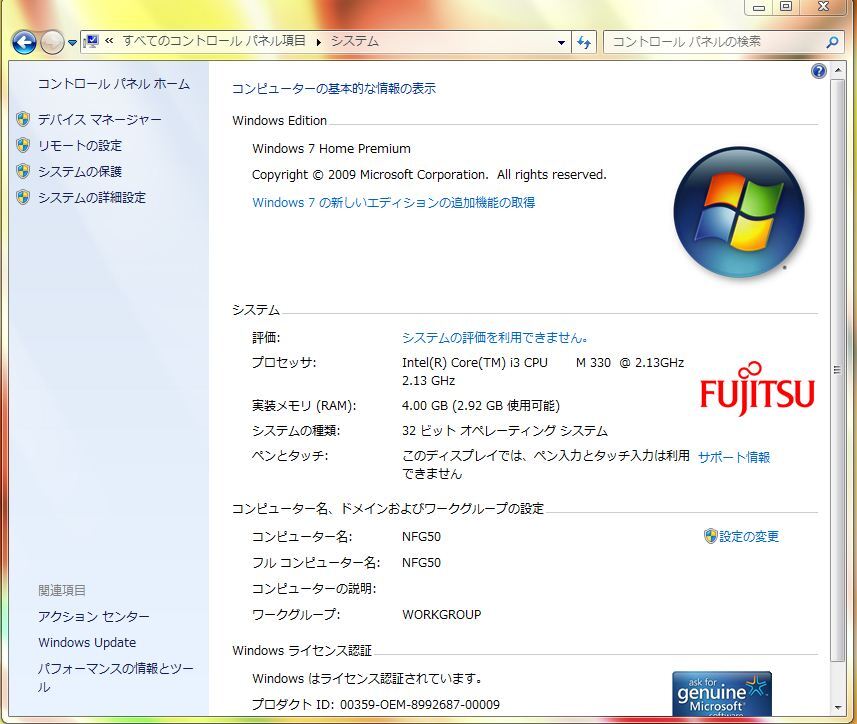Screen dimensions: 857x724
Task: Restore down the System window
Action: (786, 7)
